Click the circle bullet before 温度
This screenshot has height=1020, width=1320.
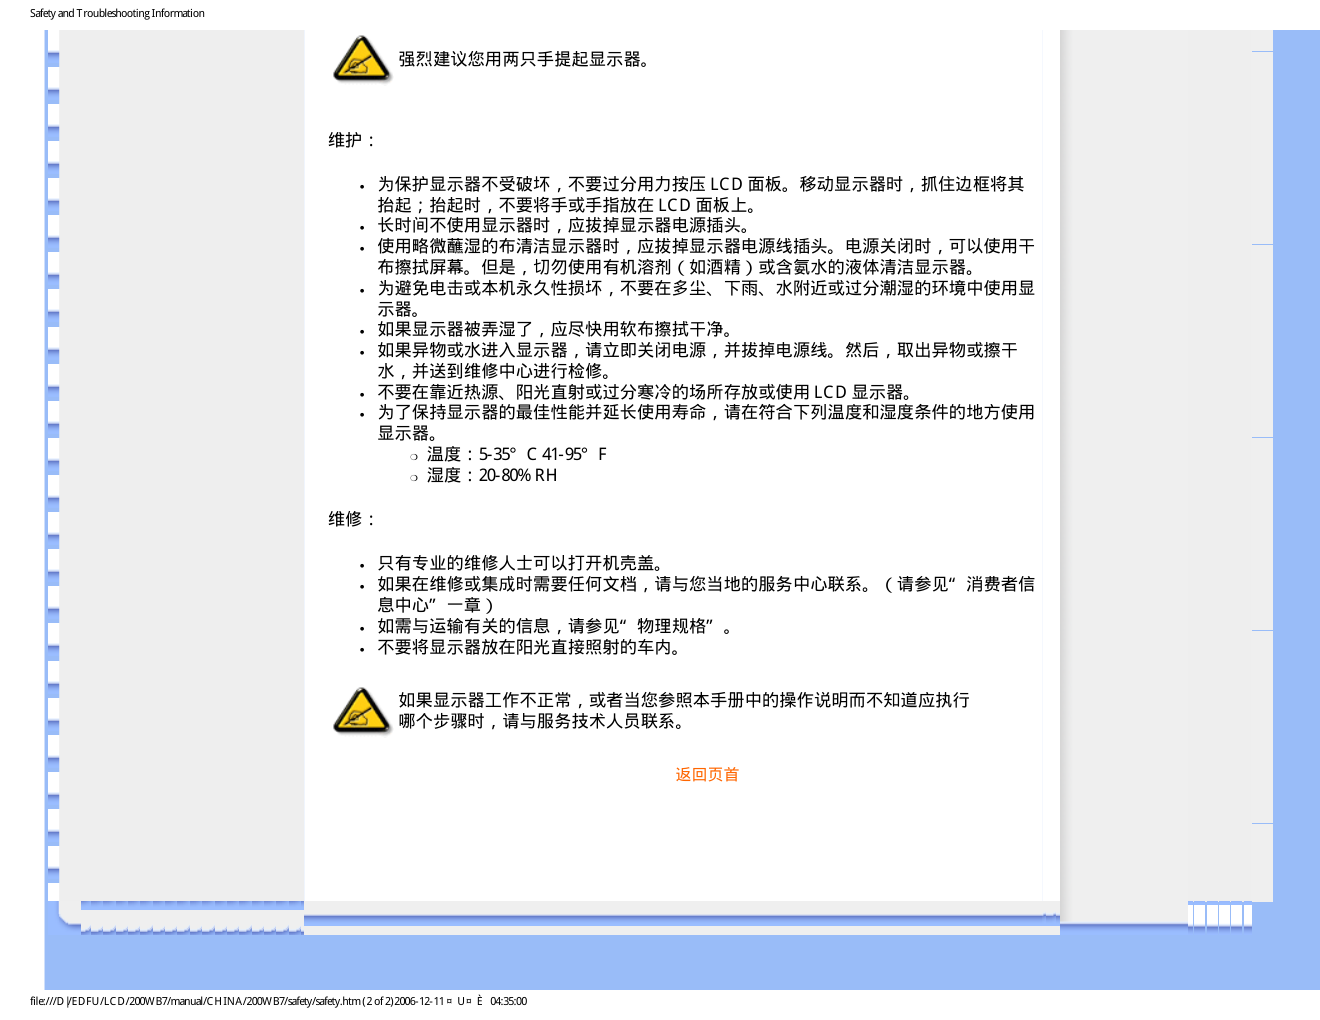(x=413, y=456)
